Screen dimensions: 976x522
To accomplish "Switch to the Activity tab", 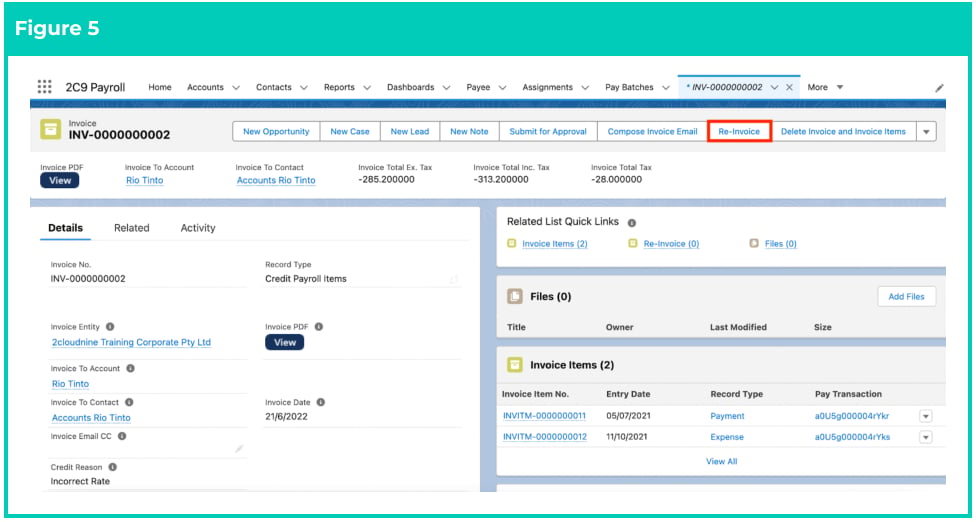I will click(198, 228).
